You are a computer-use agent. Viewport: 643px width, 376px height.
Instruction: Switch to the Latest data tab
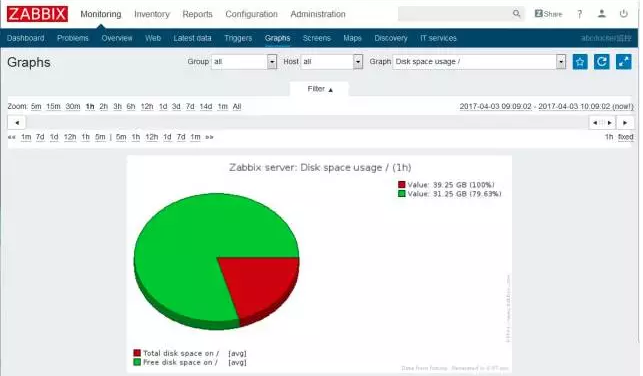pos(192,38)
